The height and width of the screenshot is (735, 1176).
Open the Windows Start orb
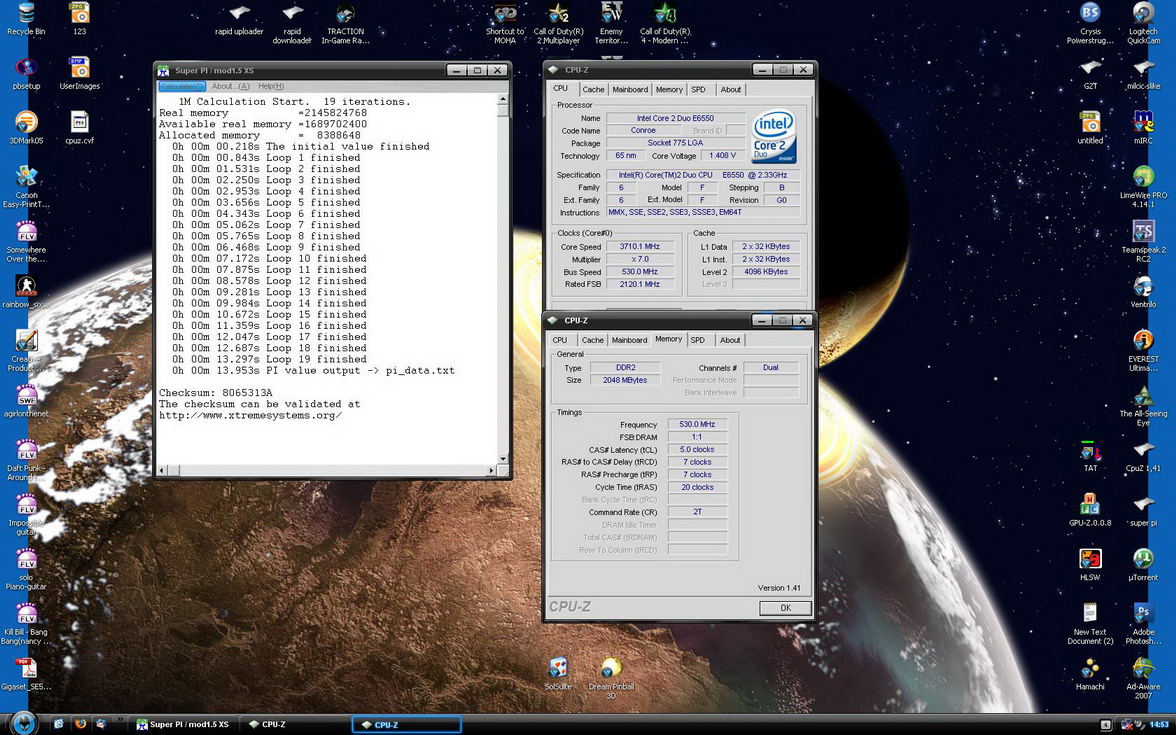(x=22, y=723)
